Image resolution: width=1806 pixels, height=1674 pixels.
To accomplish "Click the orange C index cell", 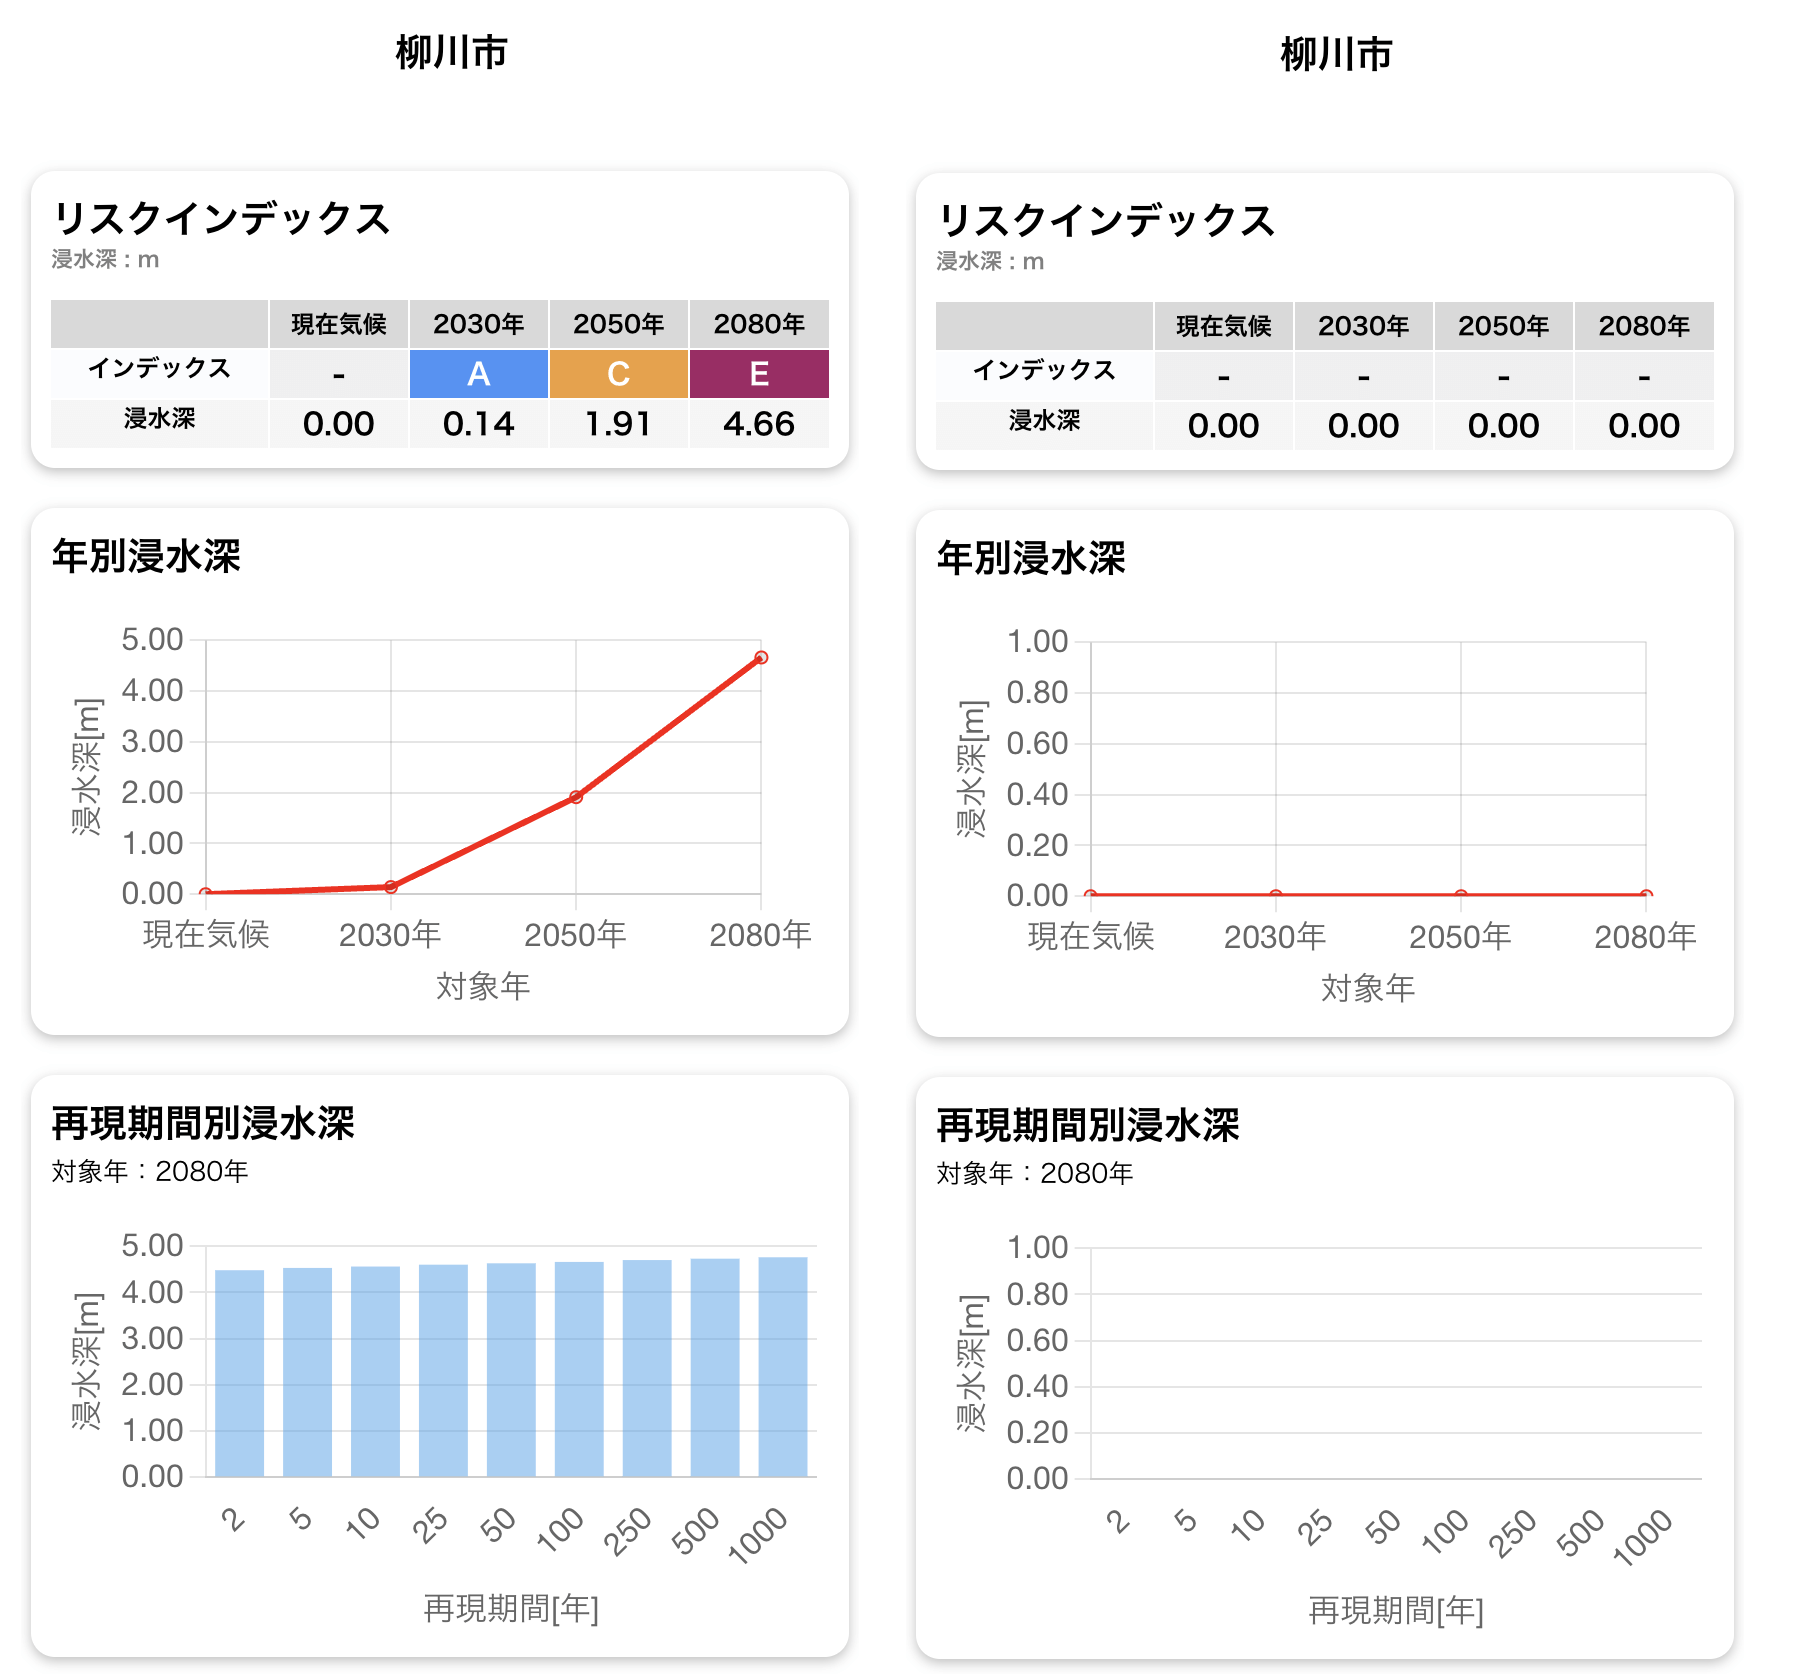I will (618, 374).
